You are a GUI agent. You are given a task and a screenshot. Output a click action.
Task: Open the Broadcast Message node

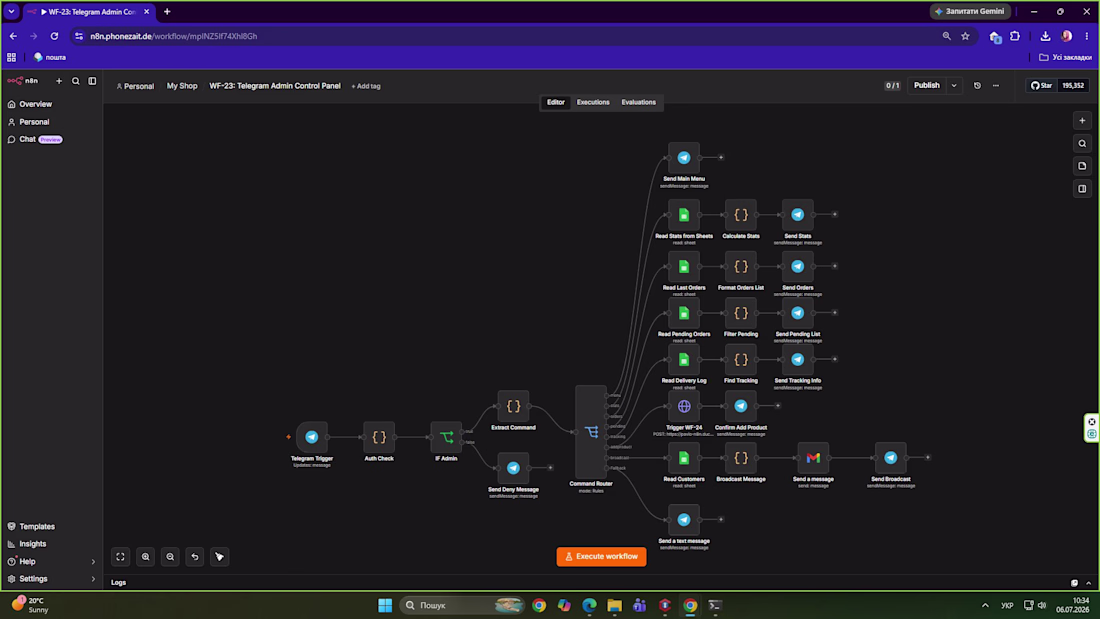tap(741, 458)
